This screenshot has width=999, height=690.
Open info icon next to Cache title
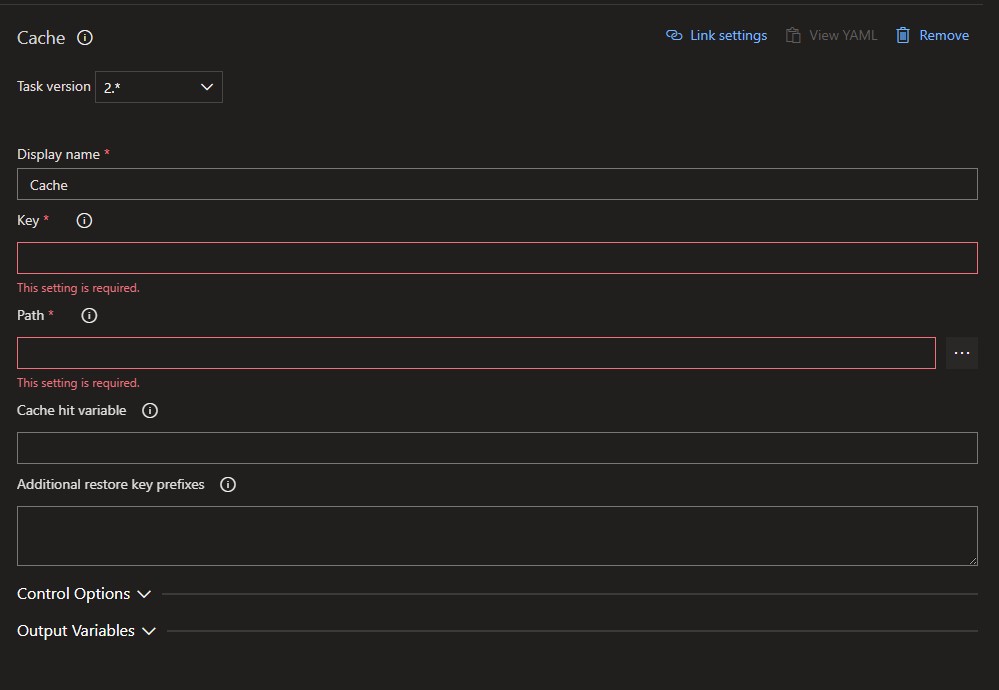85,38
